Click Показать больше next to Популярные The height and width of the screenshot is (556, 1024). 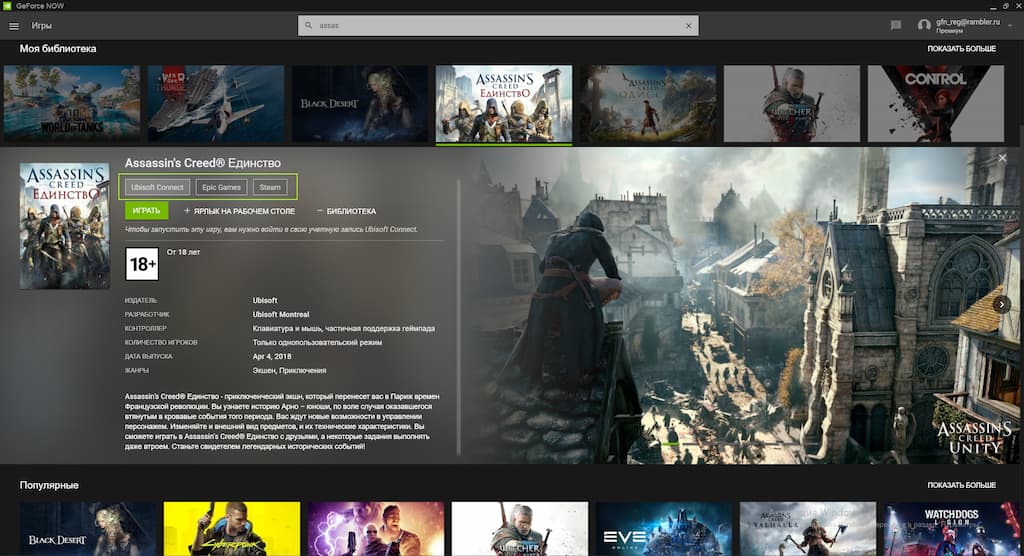tap(961, 485)
